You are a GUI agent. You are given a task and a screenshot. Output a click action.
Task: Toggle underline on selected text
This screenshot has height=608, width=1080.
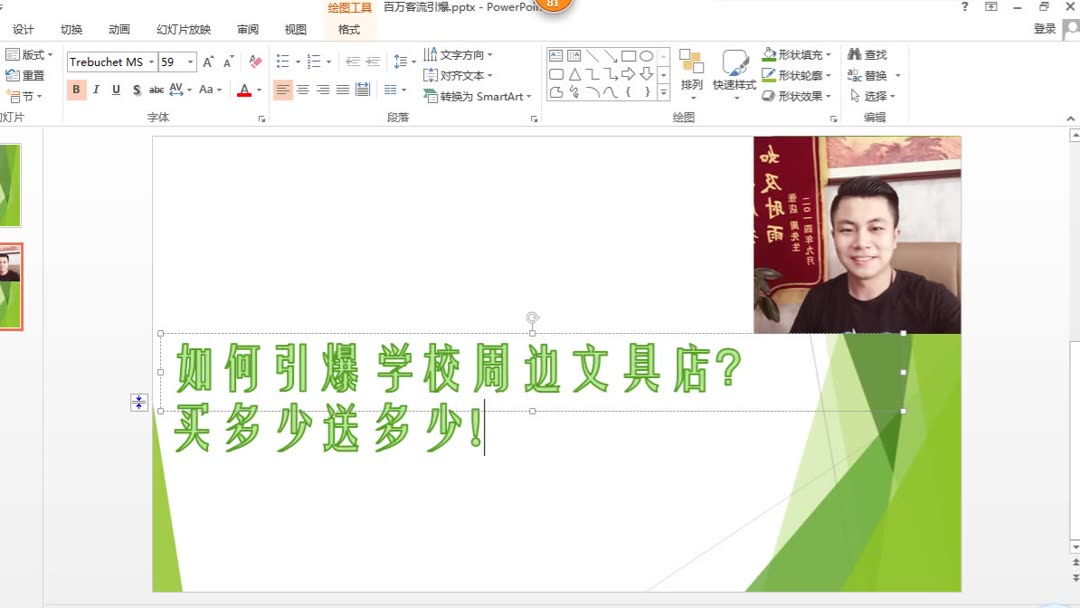pyautogui.click(x=115, y=89)
